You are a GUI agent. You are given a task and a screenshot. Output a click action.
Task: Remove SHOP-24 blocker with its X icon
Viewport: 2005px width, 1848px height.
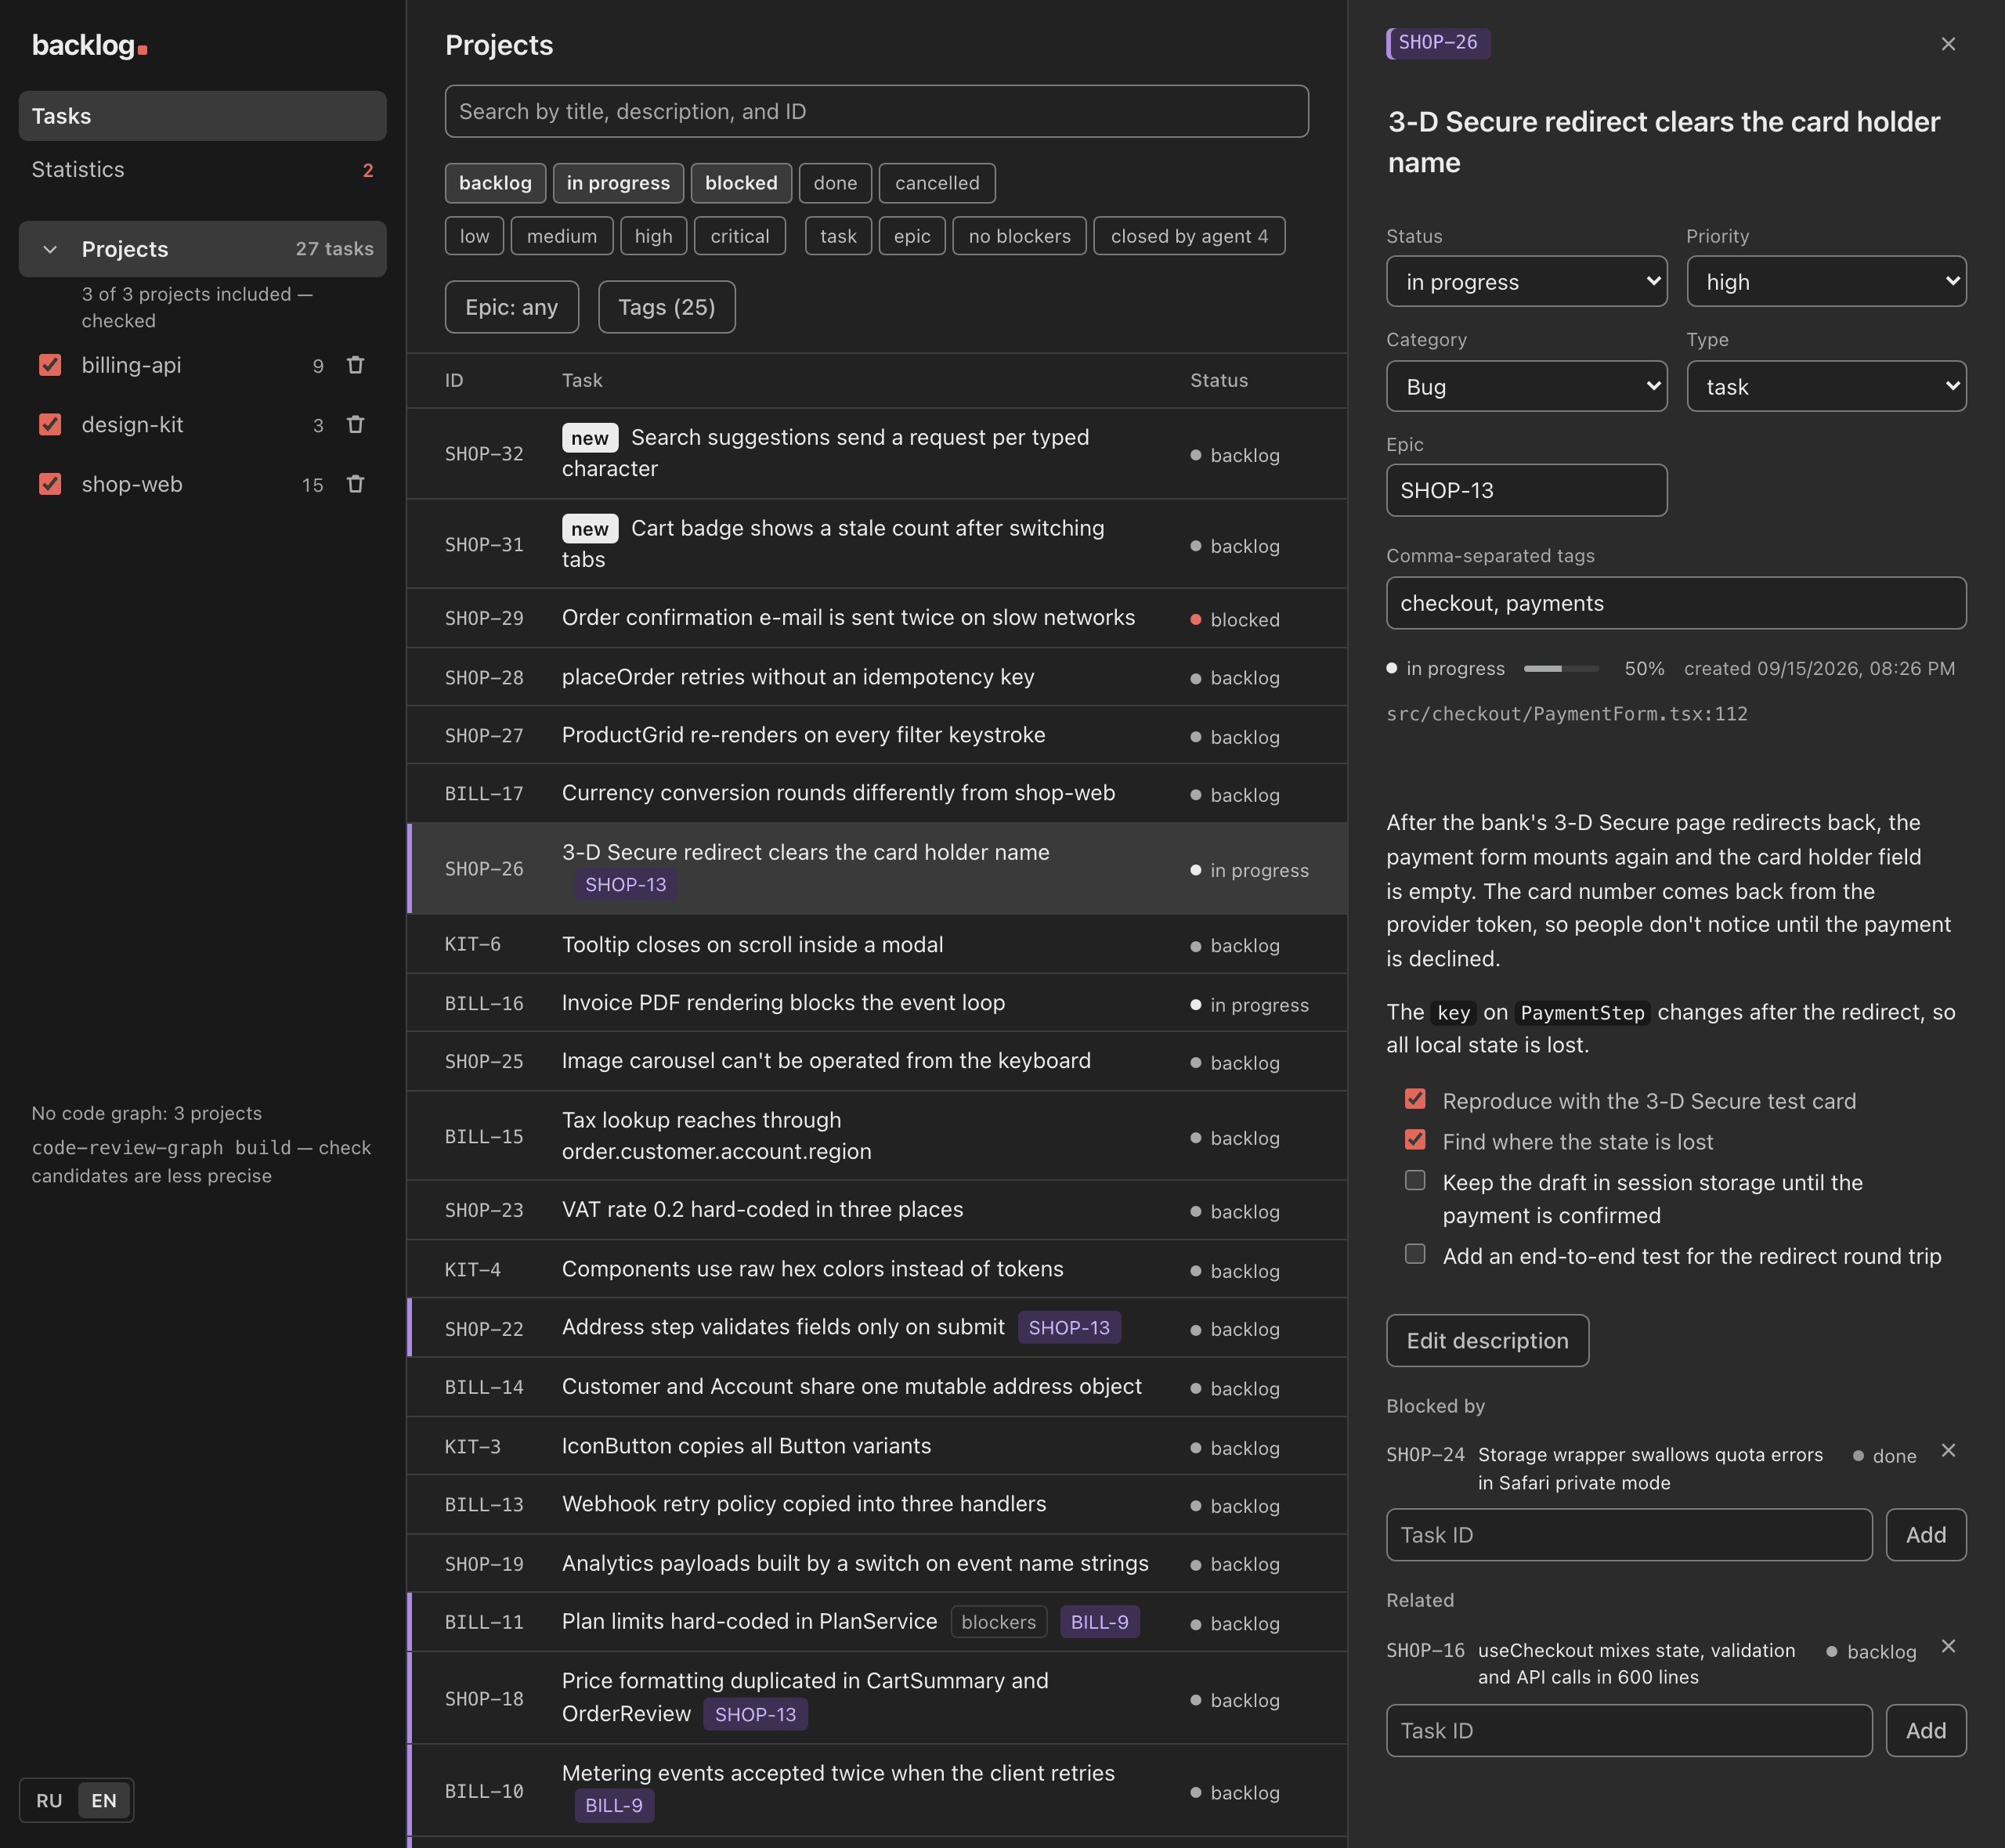pyautogui.click(x=1947, y=1450)
